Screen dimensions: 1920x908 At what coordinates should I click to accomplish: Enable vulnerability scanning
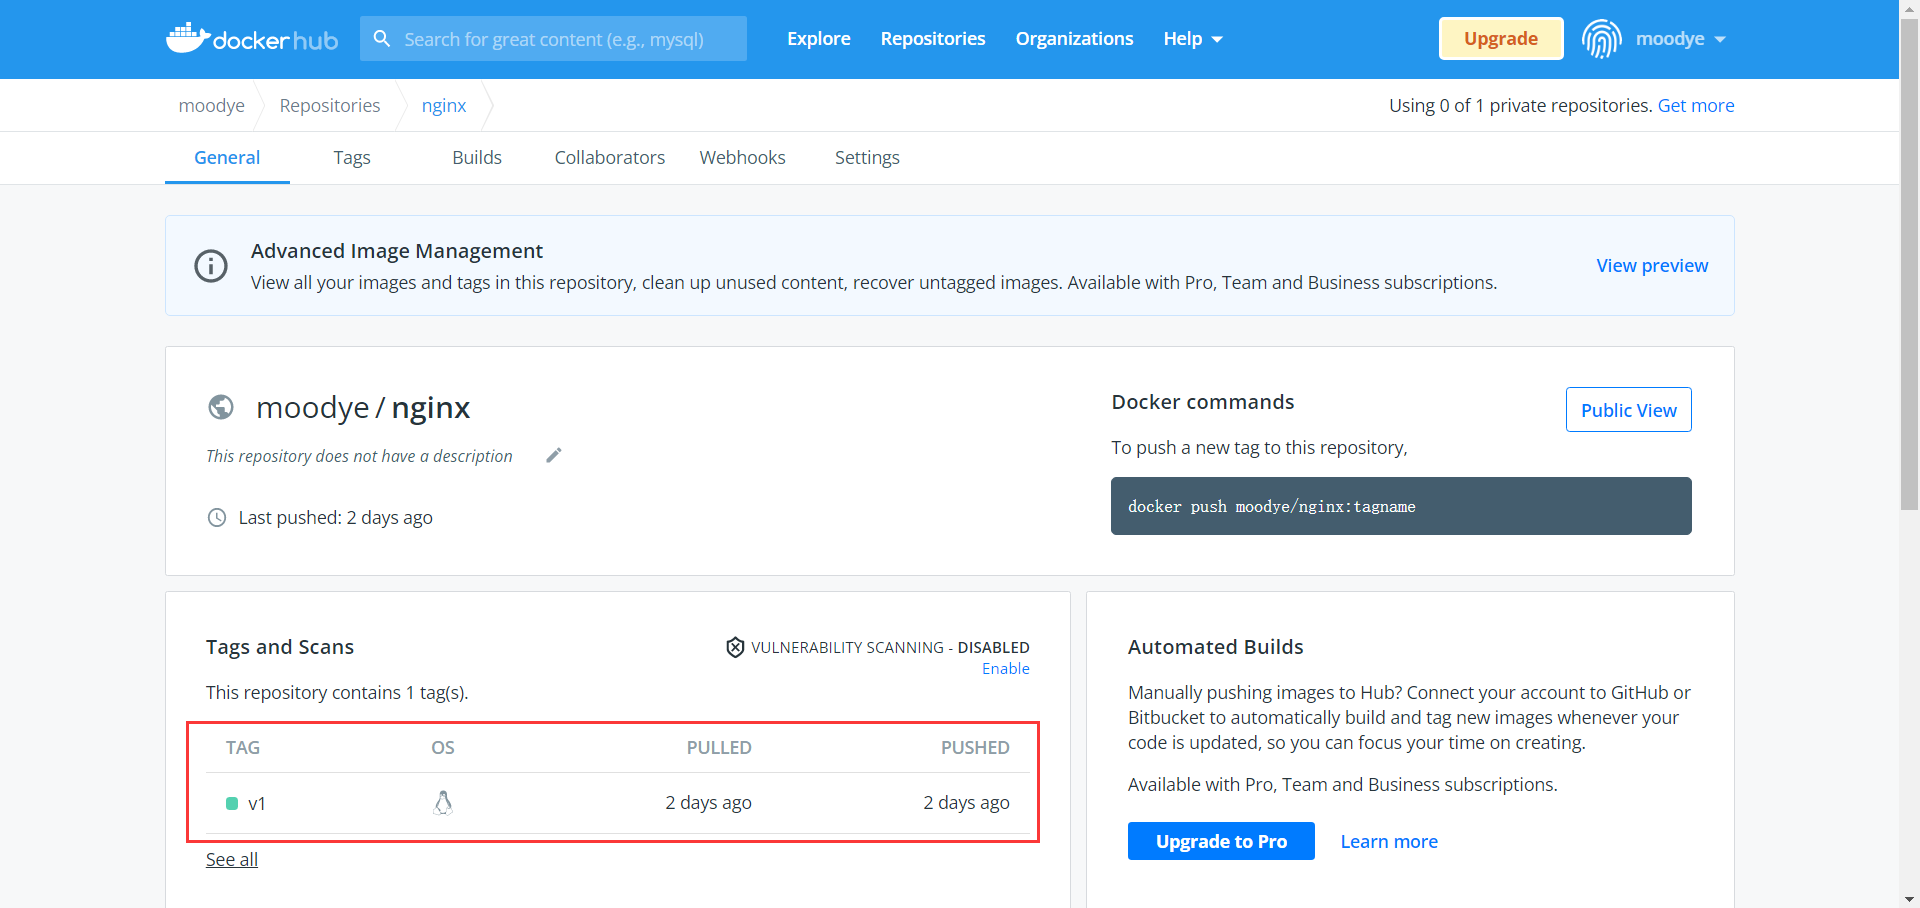coord(1005,668)
